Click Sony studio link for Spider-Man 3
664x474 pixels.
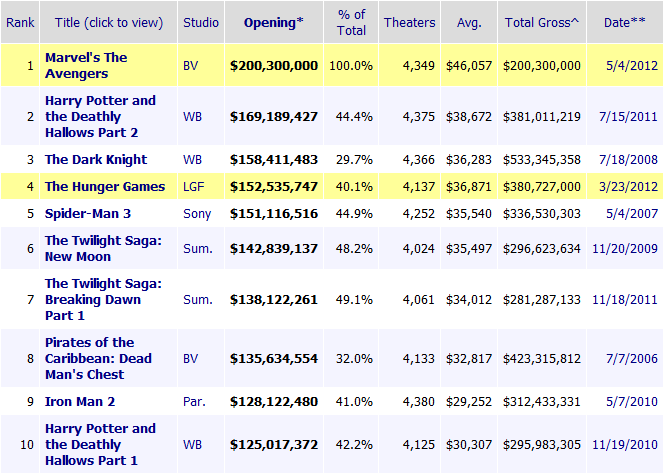tap(197, 214)
